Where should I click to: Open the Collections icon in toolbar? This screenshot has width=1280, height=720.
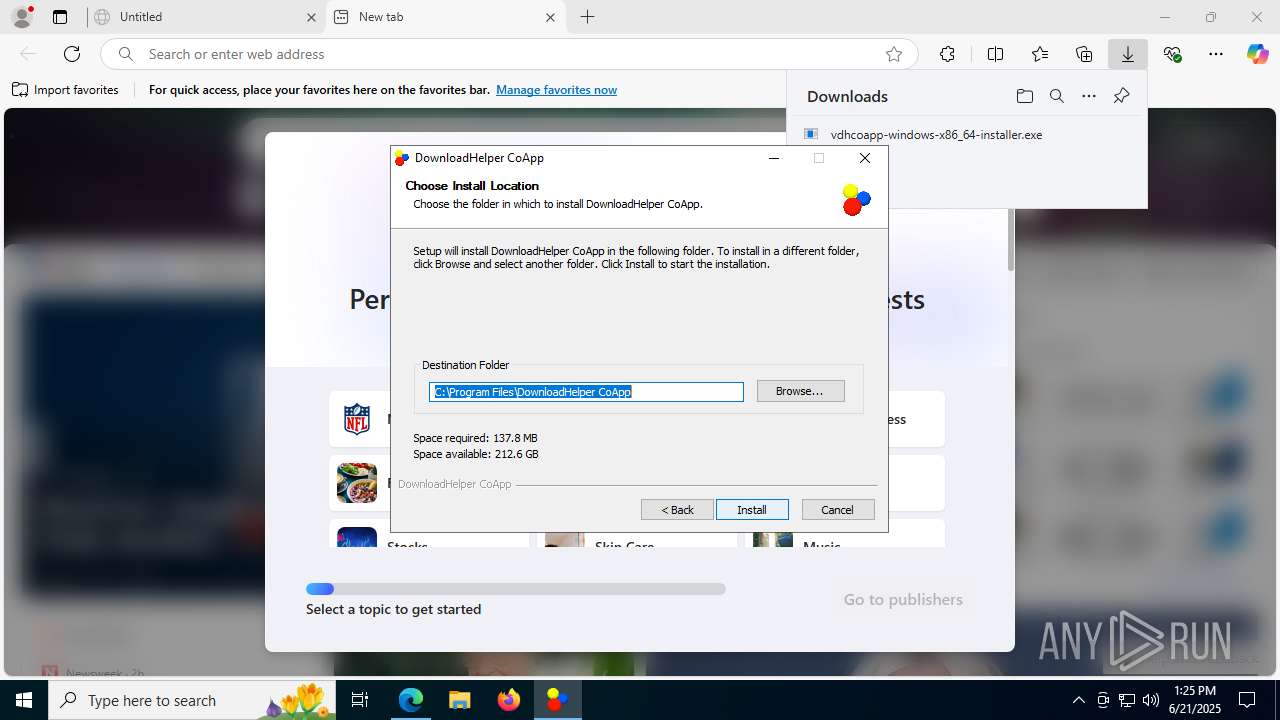click(1084, 54)
